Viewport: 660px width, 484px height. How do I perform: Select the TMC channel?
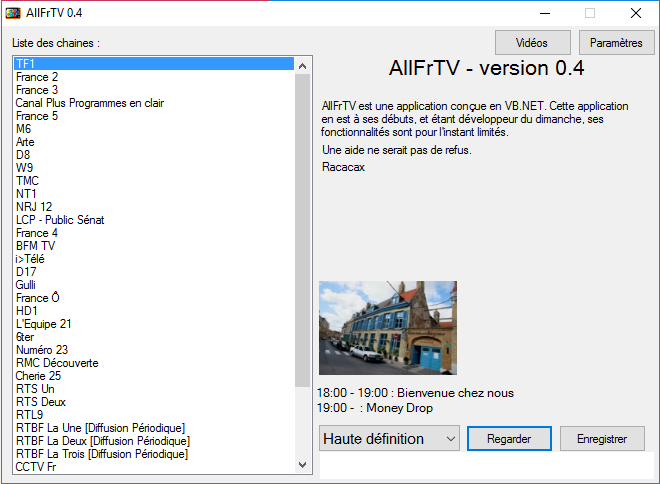pyautogui.click(x=154, y=181)
